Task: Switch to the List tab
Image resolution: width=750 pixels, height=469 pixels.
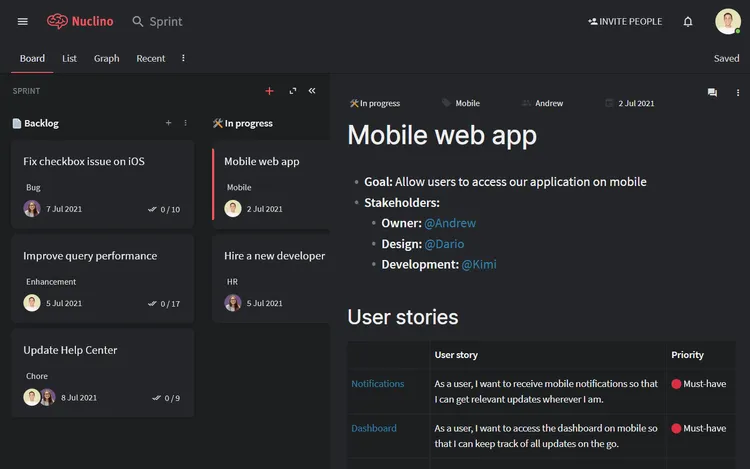Action: click(69, 58)
